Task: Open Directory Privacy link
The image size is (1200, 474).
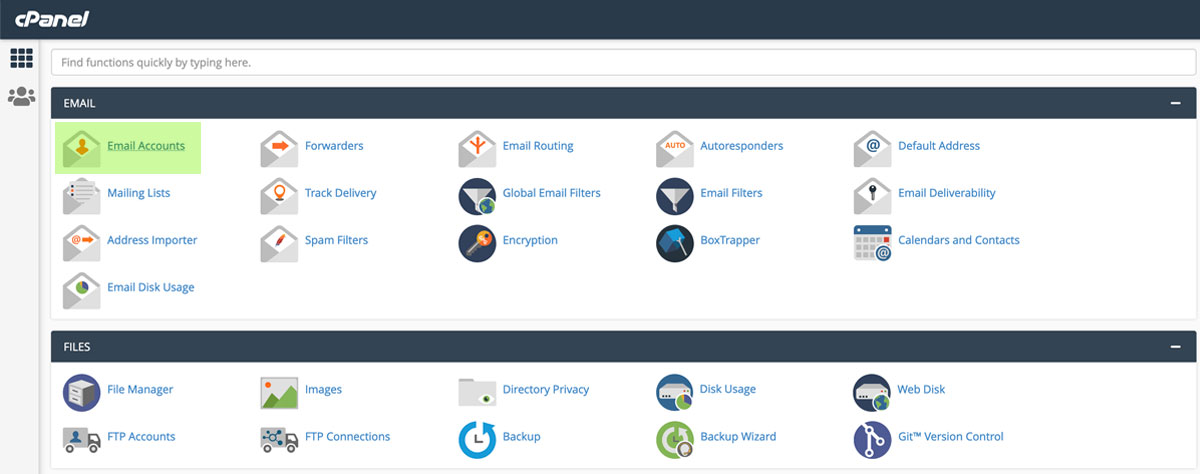Action: [546, 389]
